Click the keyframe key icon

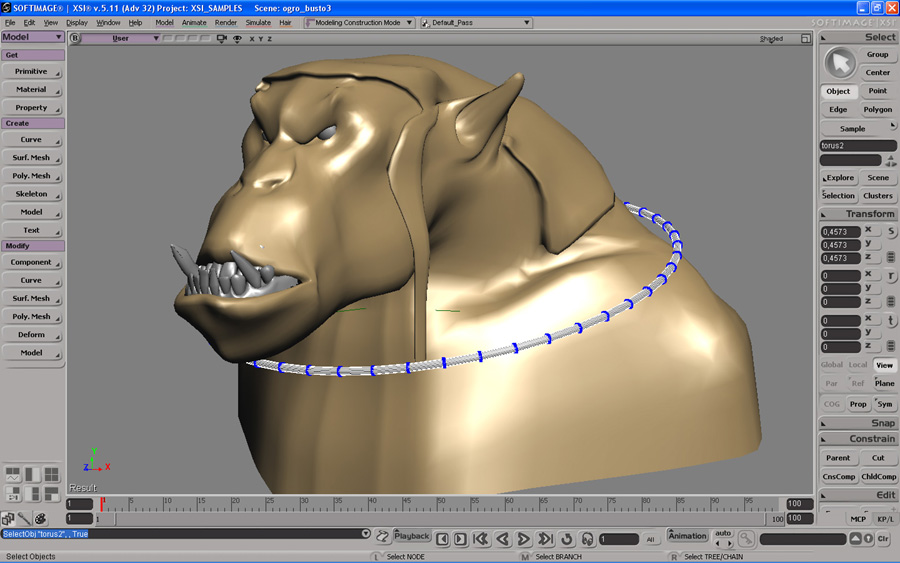pyautogui.click(x=746, y=539)
